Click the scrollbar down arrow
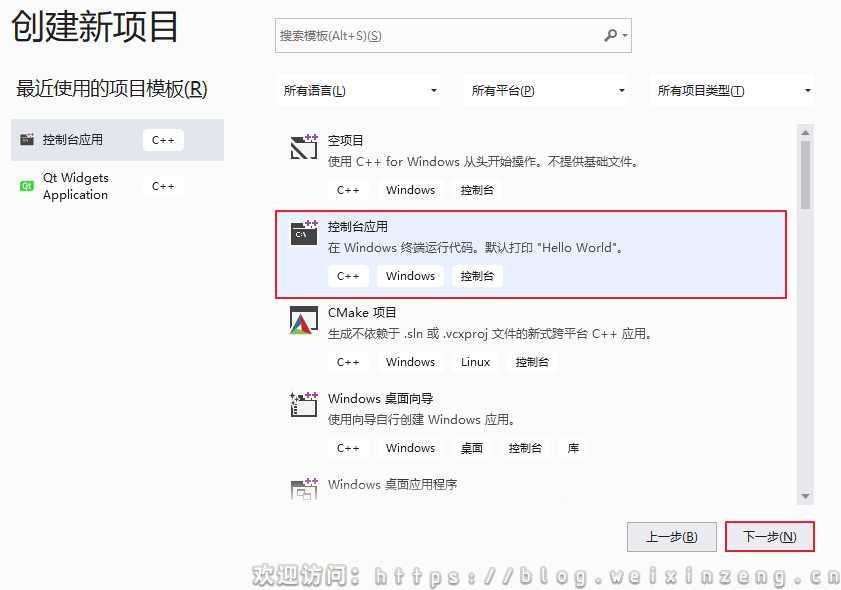Viewport: 841px width, 590px height. pyautogui.click(x=806, y=497)
